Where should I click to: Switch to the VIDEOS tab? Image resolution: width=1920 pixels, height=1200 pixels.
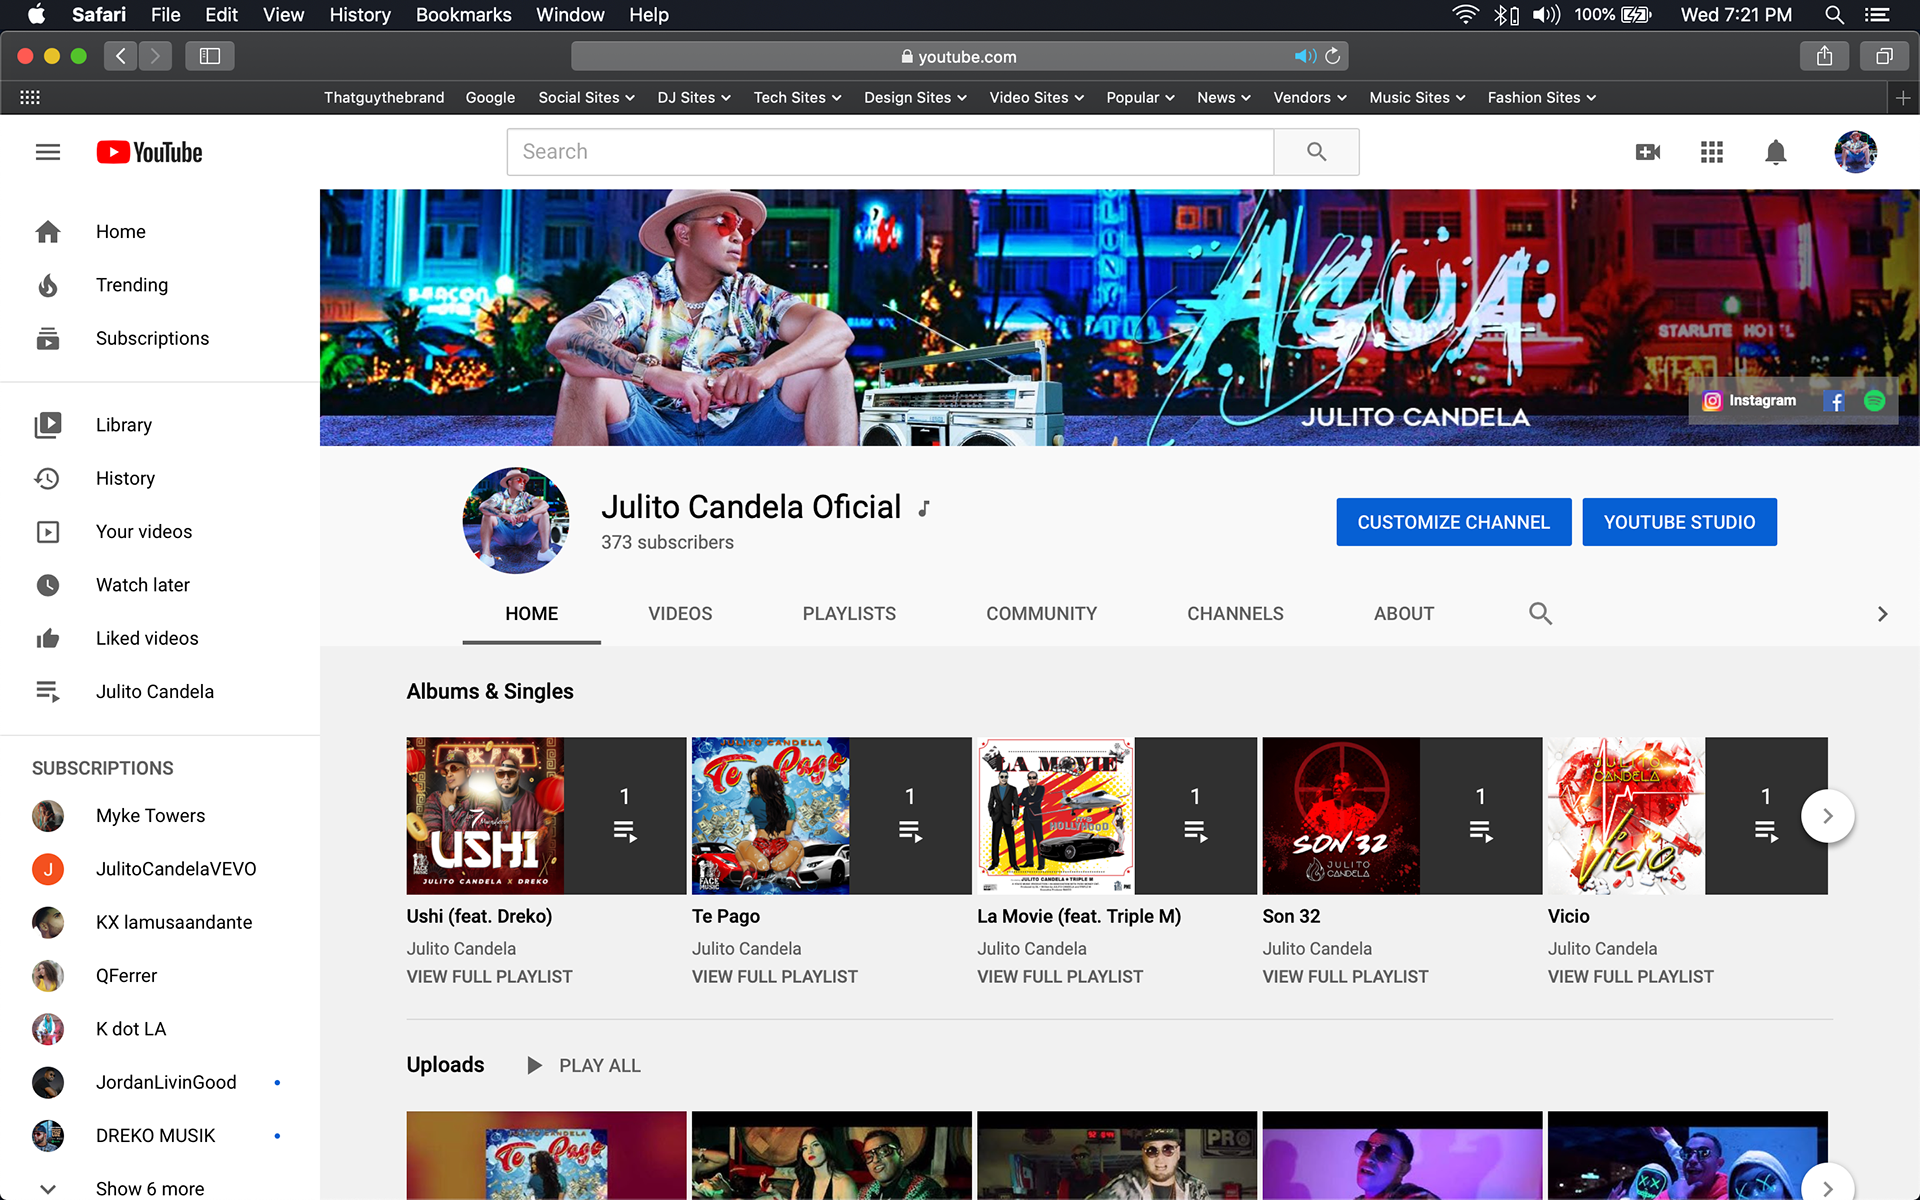coord(680,614)
